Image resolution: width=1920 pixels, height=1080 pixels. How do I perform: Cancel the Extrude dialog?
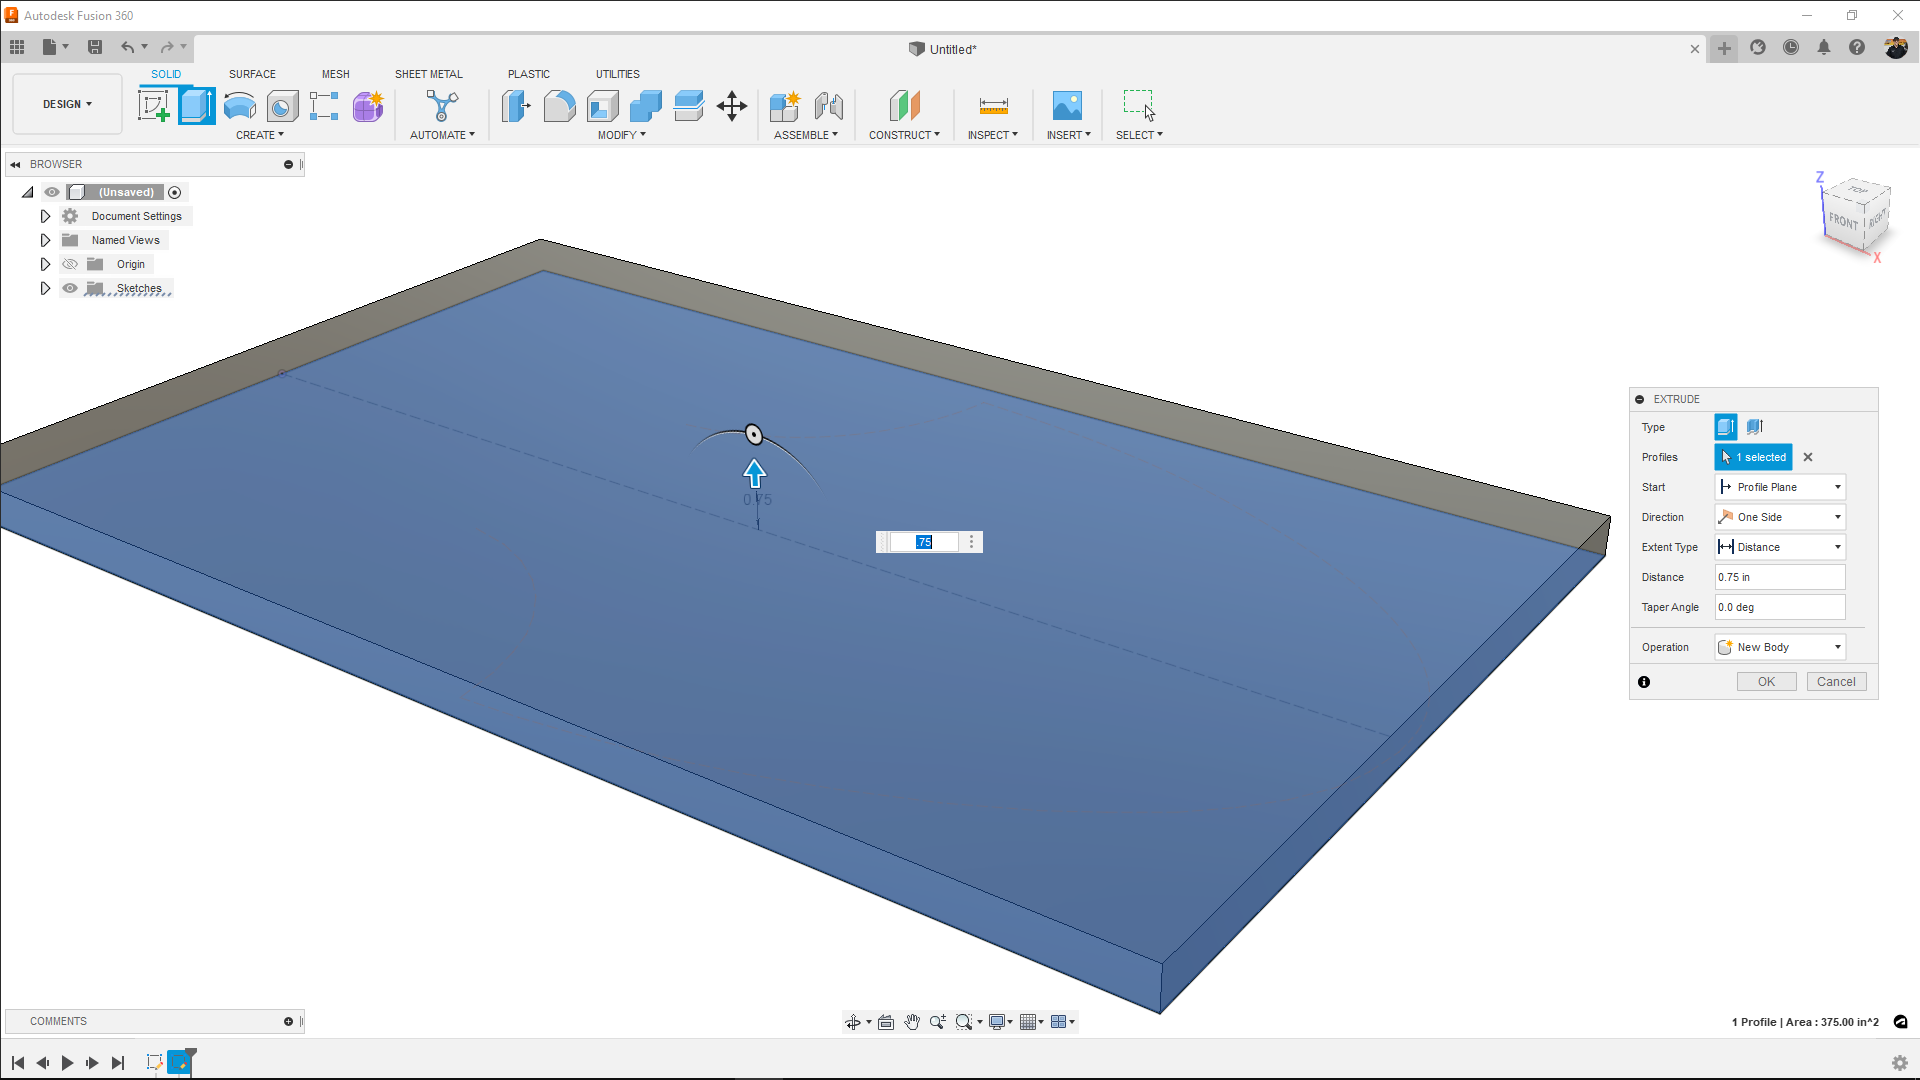point(1836,682)
